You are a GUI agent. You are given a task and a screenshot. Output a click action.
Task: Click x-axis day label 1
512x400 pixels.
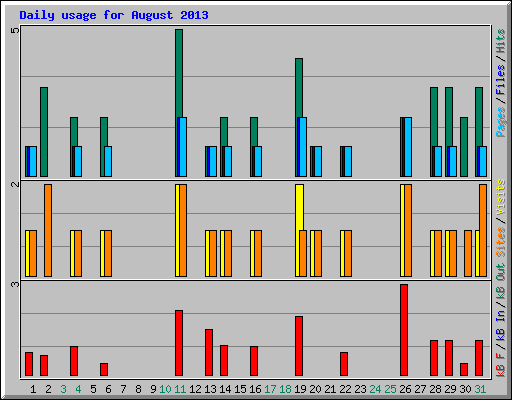tap(33, 389)
